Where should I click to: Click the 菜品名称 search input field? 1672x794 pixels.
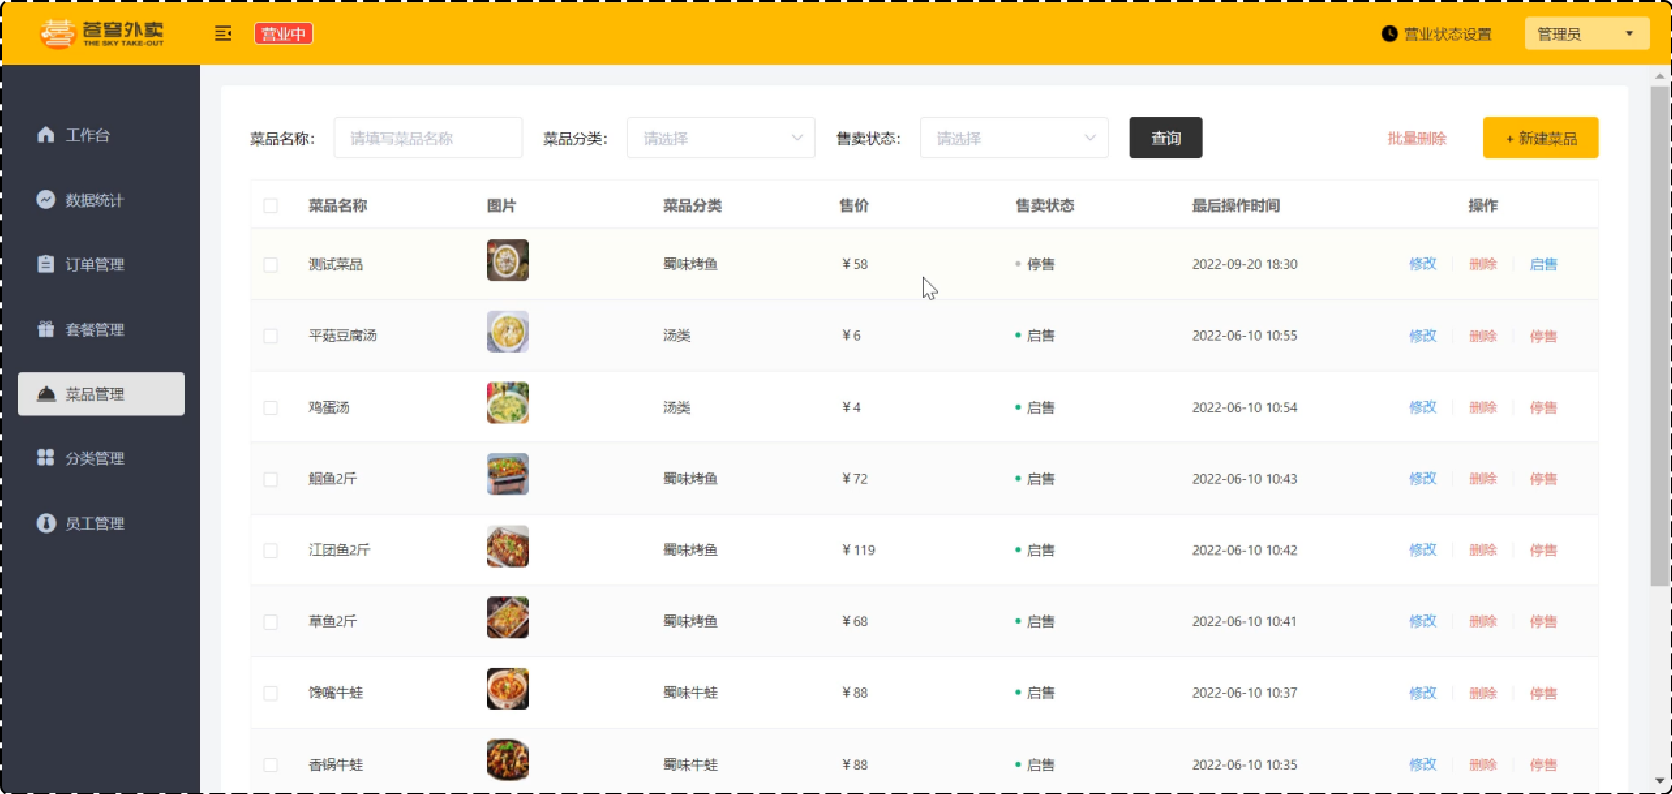coord(427,138)
